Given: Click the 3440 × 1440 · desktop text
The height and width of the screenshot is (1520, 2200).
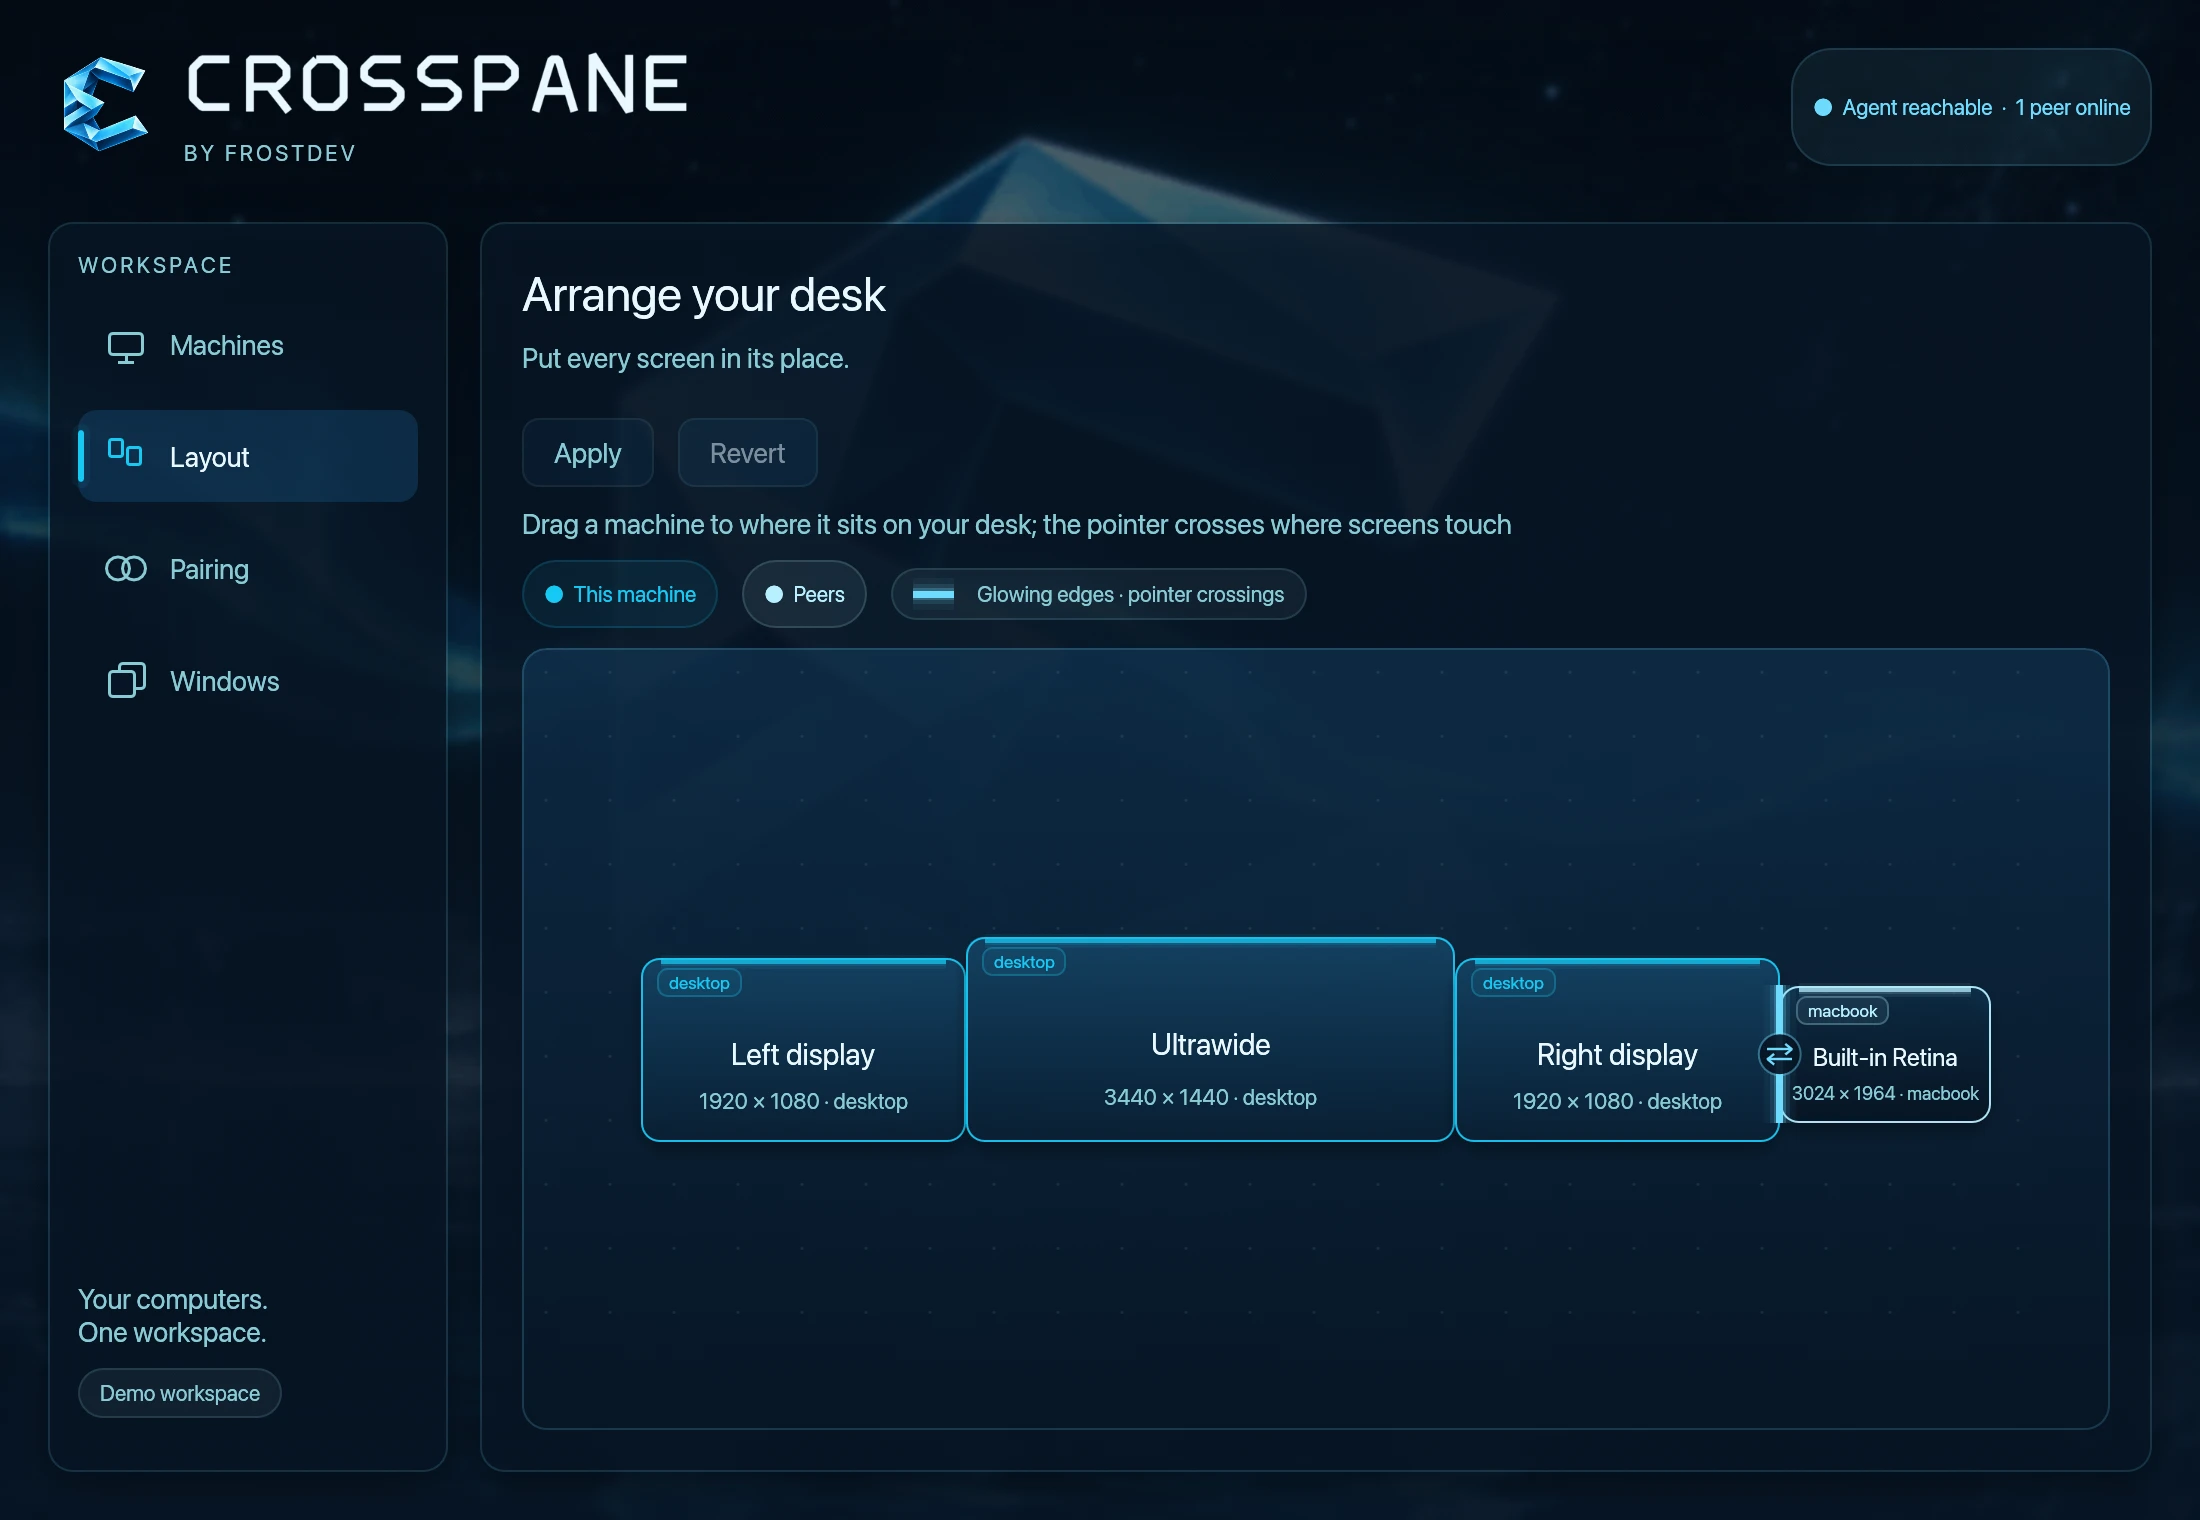Looking at the screenshot, I should pos(1210,1097).
